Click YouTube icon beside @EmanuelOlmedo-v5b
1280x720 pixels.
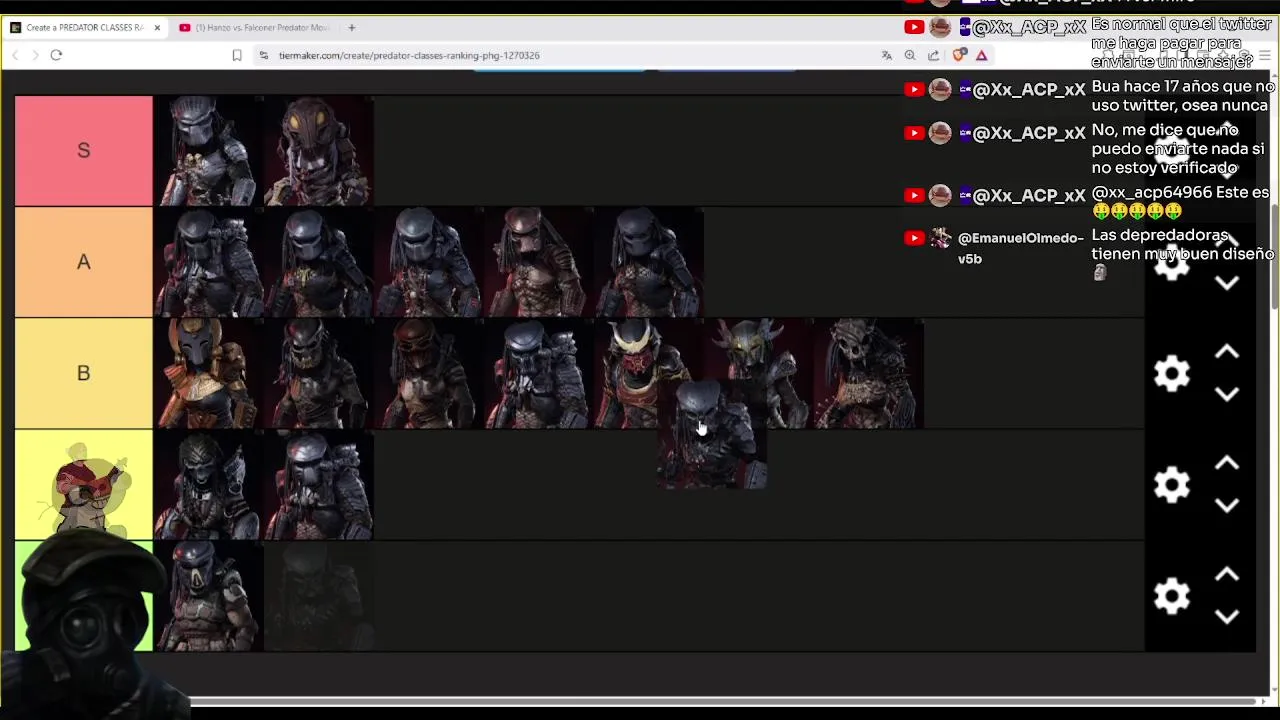pos(914,238)
